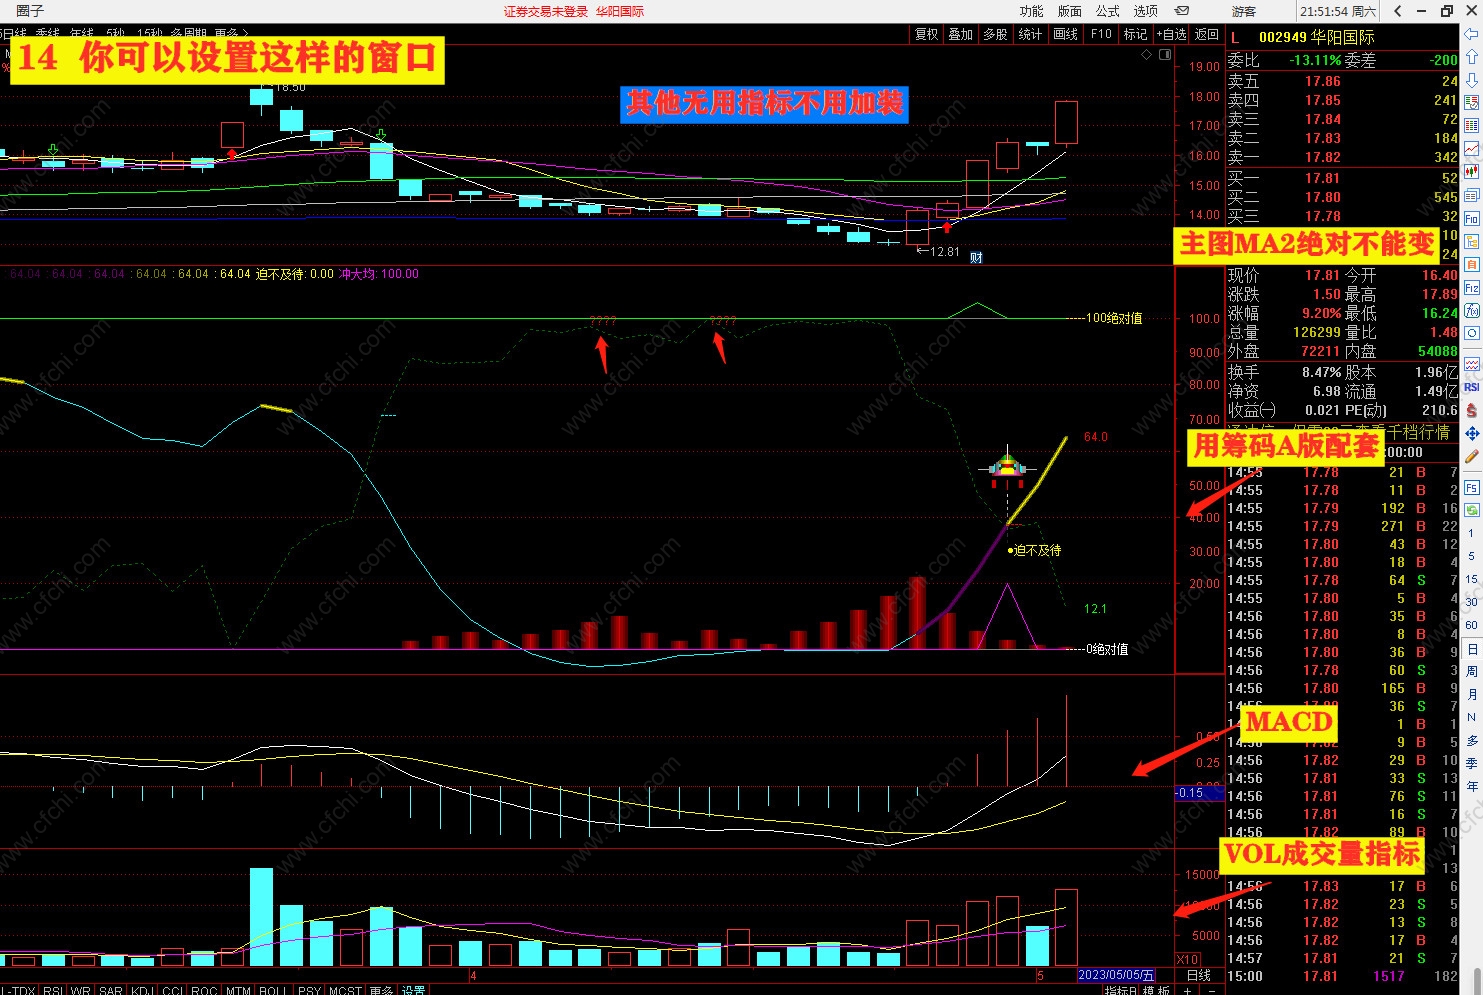Open the time-sharing line chart icon
This screenshot has width=1483, height=995.
(x=1472, y=149)
